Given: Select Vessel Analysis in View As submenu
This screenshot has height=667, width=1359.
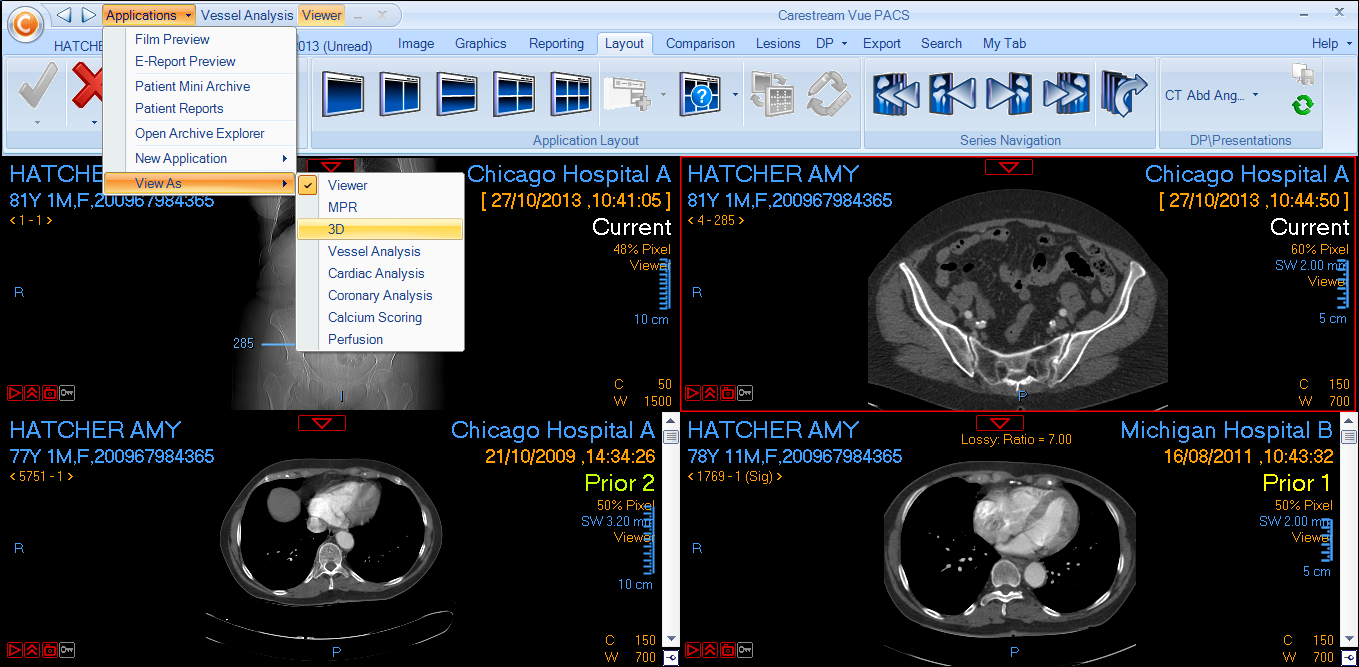Looking at the screenshot, I should (380, 251).
